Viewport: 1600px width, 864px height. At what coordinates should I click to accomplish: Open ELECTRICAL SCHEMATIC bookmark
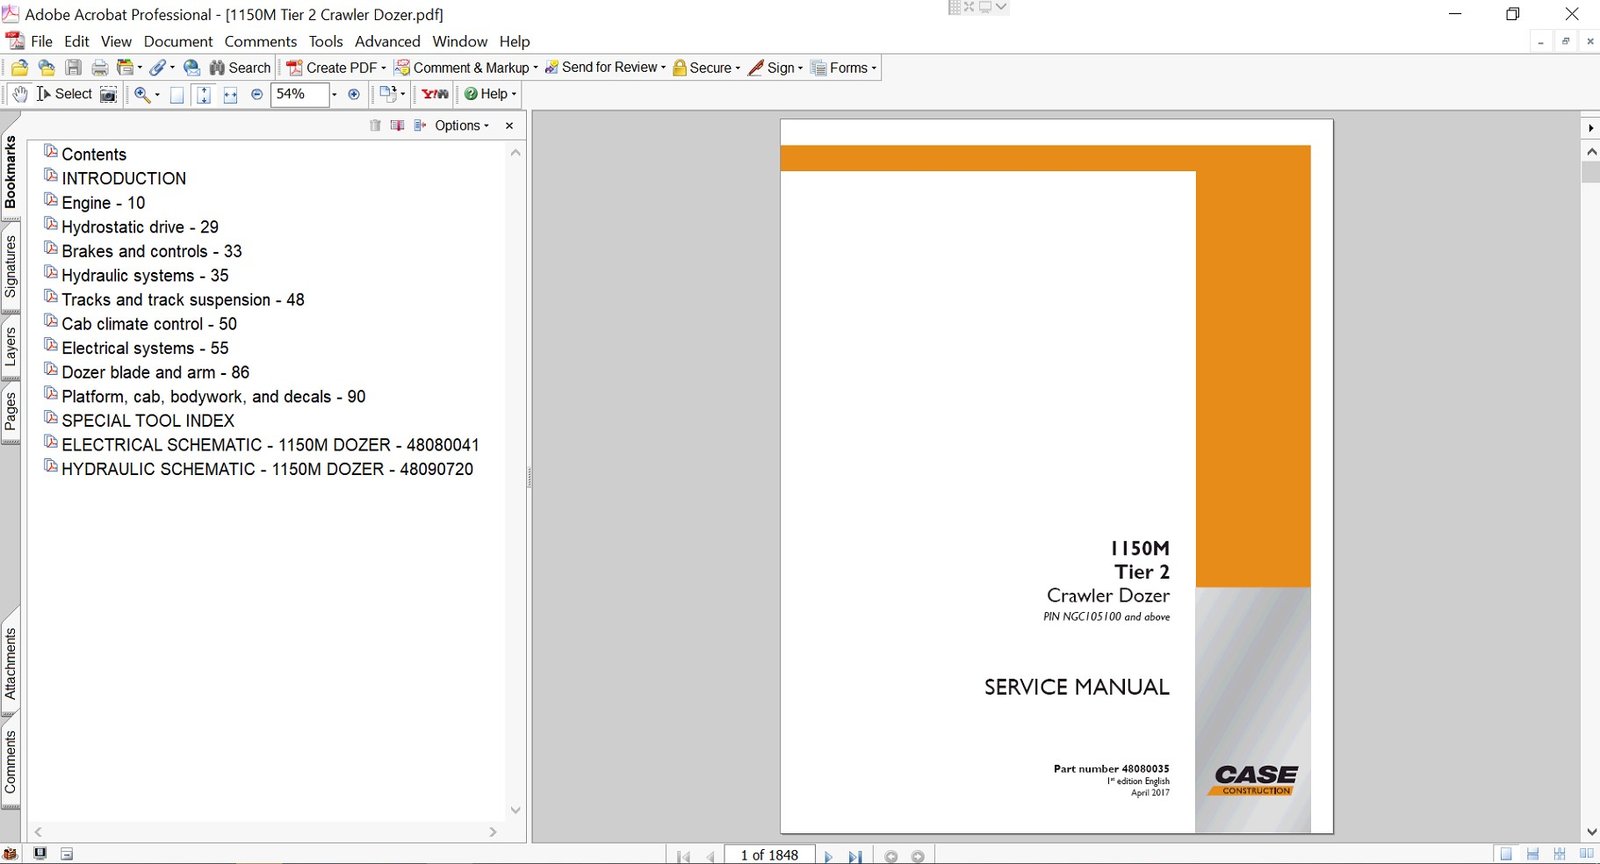point(270,445)
